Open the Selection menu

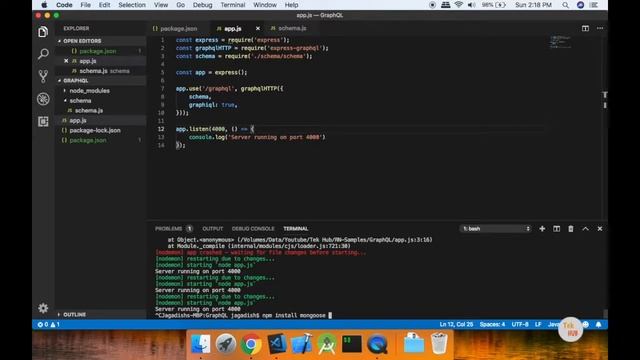132,5
